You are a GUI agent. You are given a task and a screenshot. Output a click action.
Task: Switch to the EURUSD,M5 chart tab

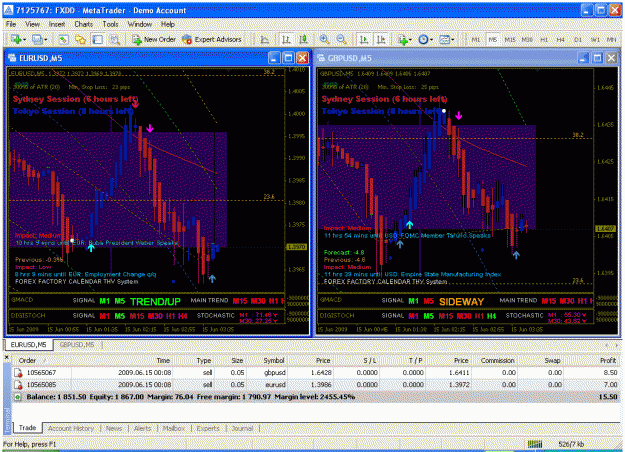pos(28,345)
